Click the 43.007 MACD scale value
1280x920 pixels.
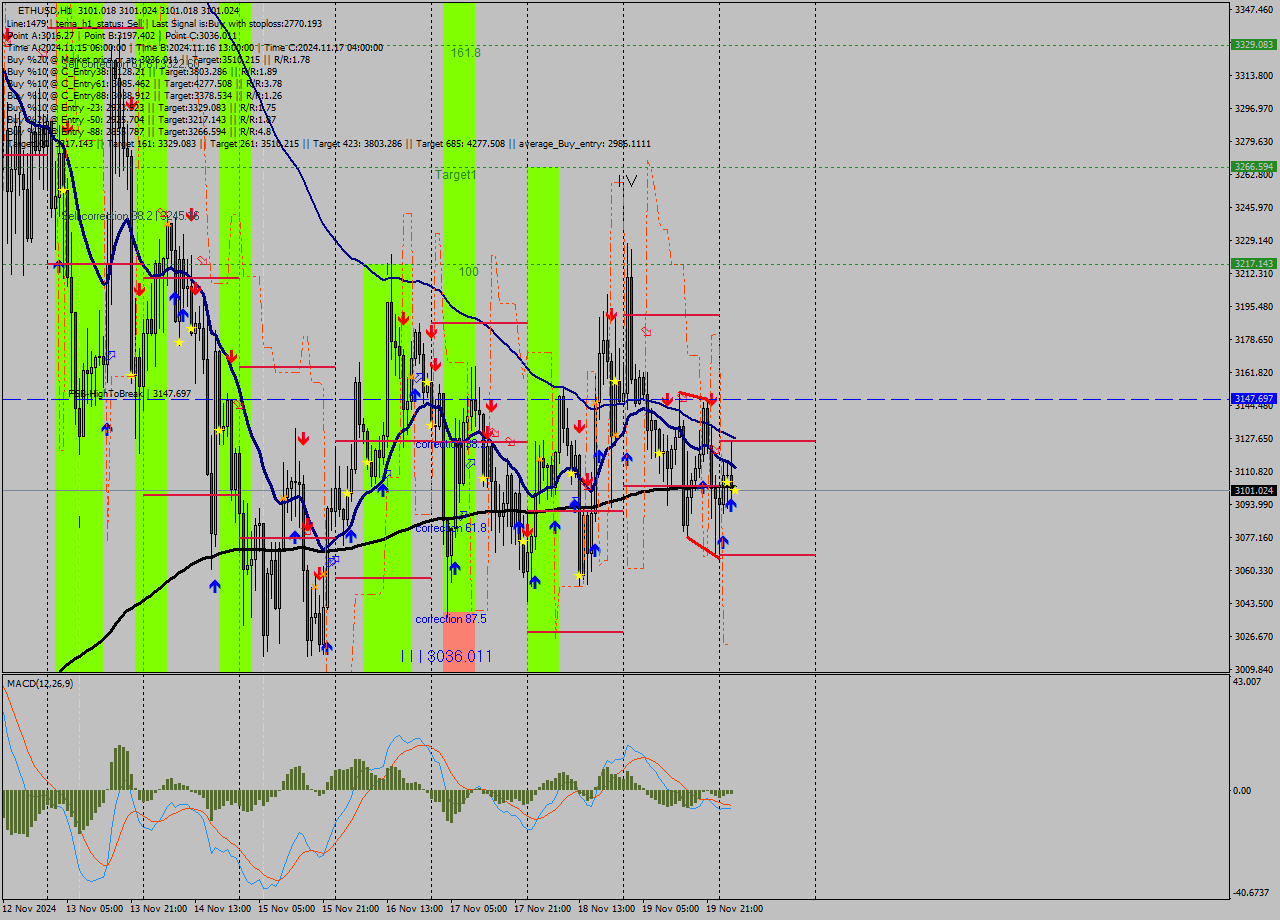(x=1249, y=681)
